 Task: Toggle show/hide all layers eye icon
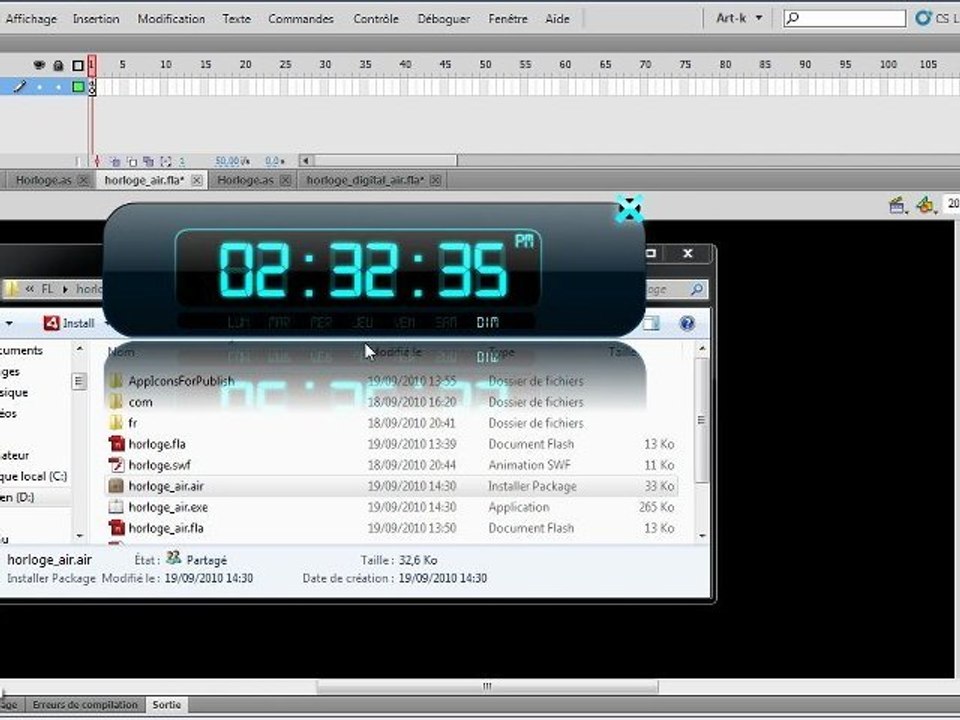coord(39,65)
